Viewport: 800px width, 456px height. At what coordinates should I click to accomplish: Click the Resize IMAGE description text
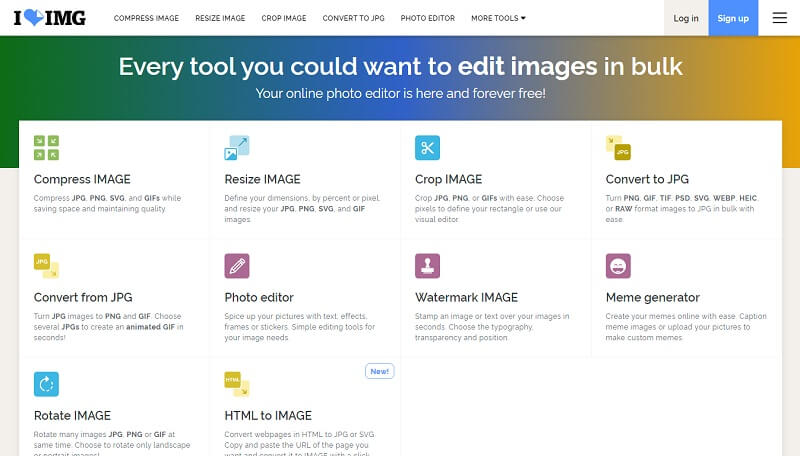(x=302, y=209)
